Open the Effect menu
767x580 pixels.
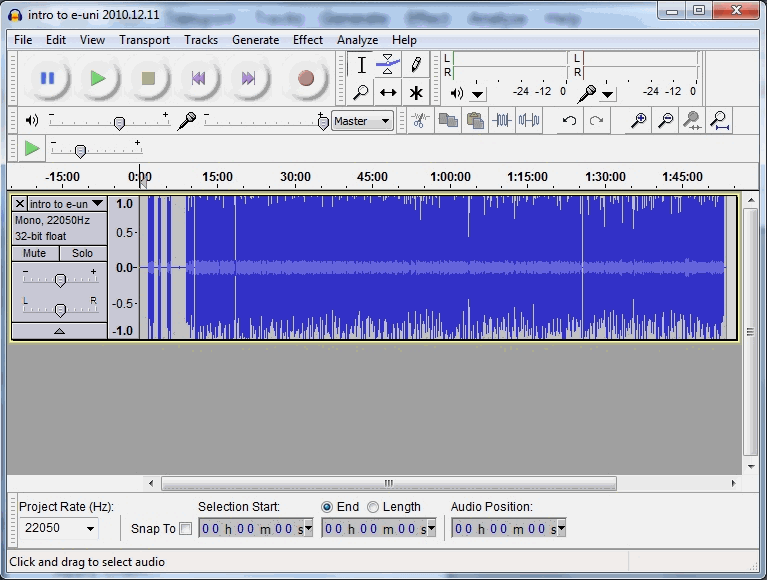(307, 40)
